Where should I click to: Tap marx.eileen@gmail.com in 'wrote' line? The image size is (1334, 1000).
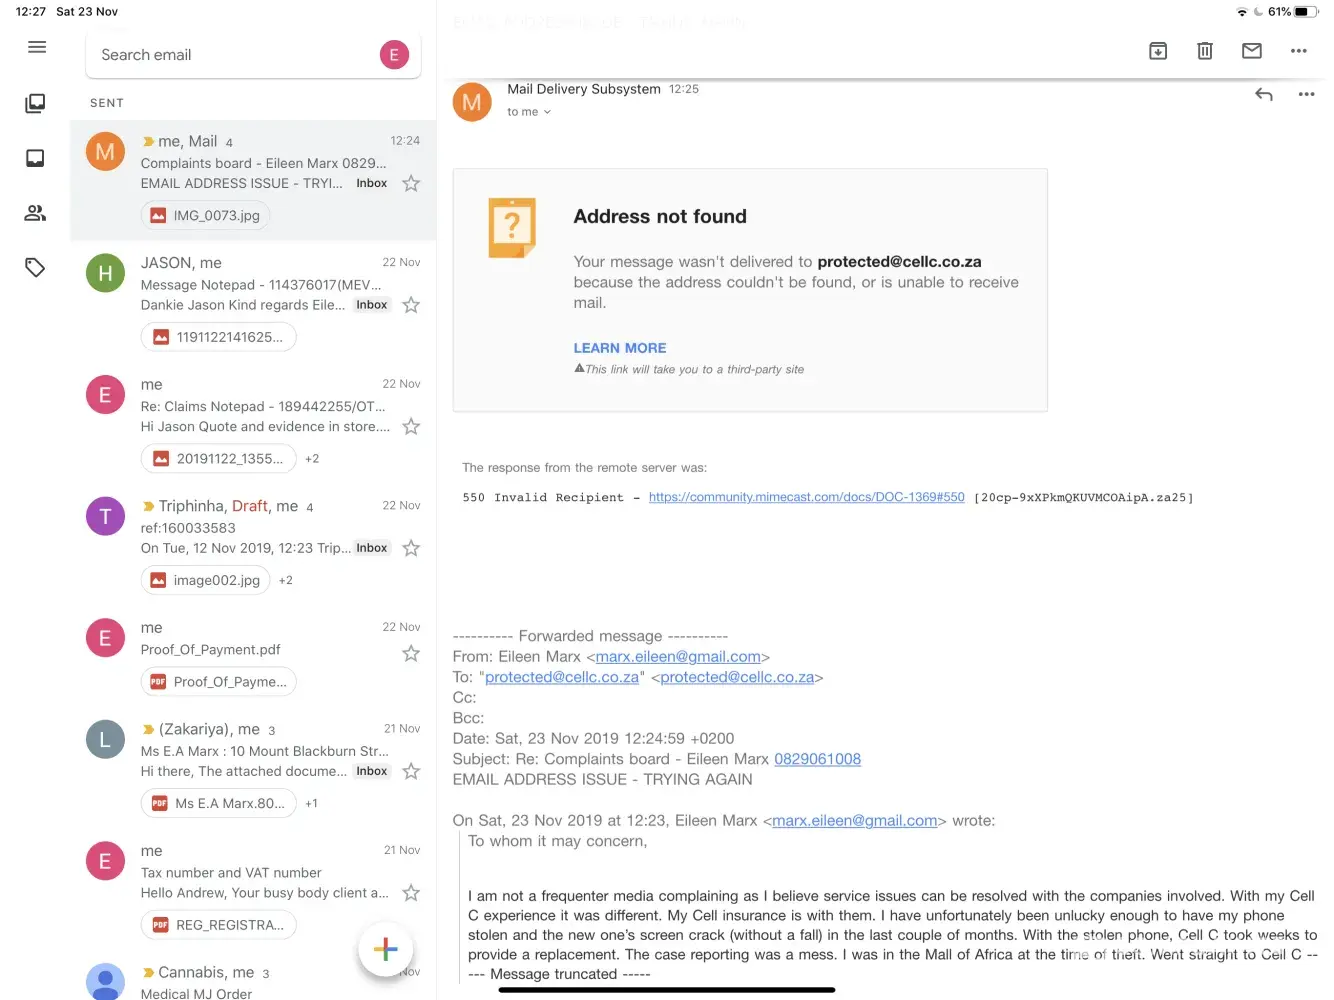(855, 821)
